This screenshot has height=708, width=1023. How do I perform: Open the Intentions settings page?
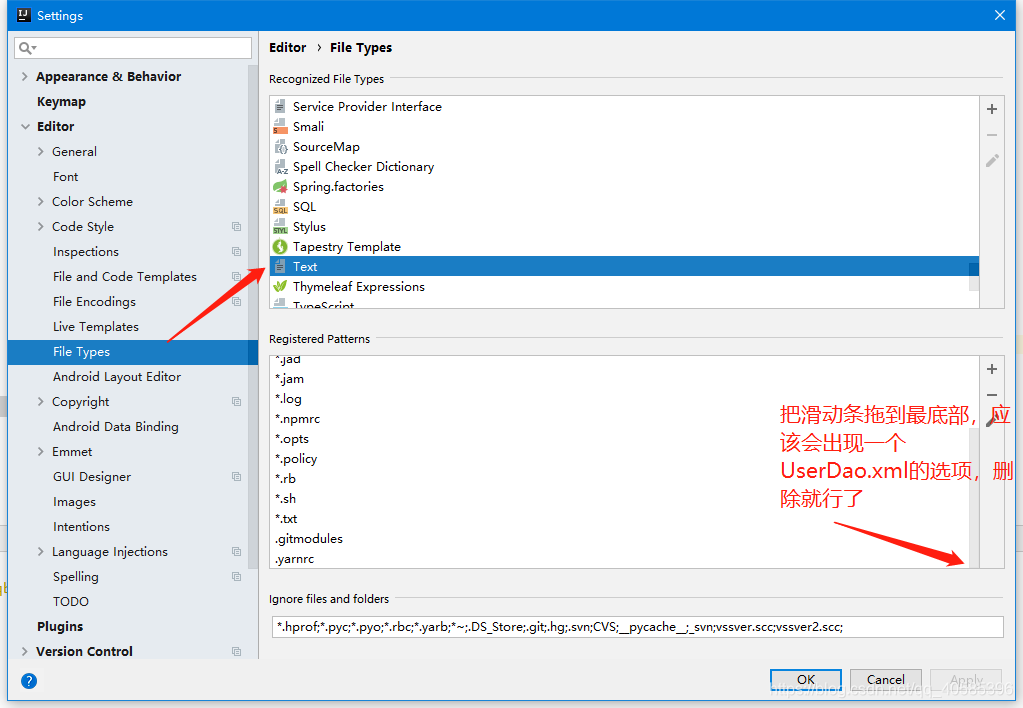(82, 527)
